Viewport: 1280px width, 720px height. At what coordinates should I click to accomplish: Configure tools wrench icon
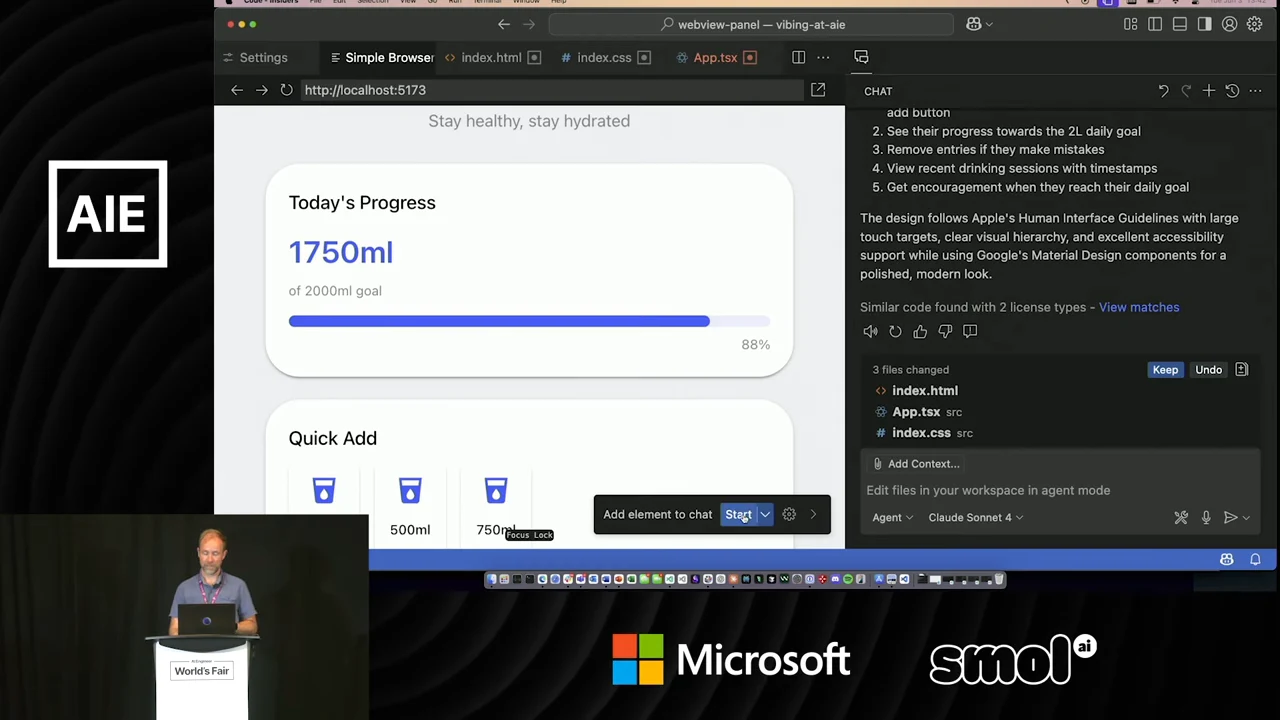1181,517
